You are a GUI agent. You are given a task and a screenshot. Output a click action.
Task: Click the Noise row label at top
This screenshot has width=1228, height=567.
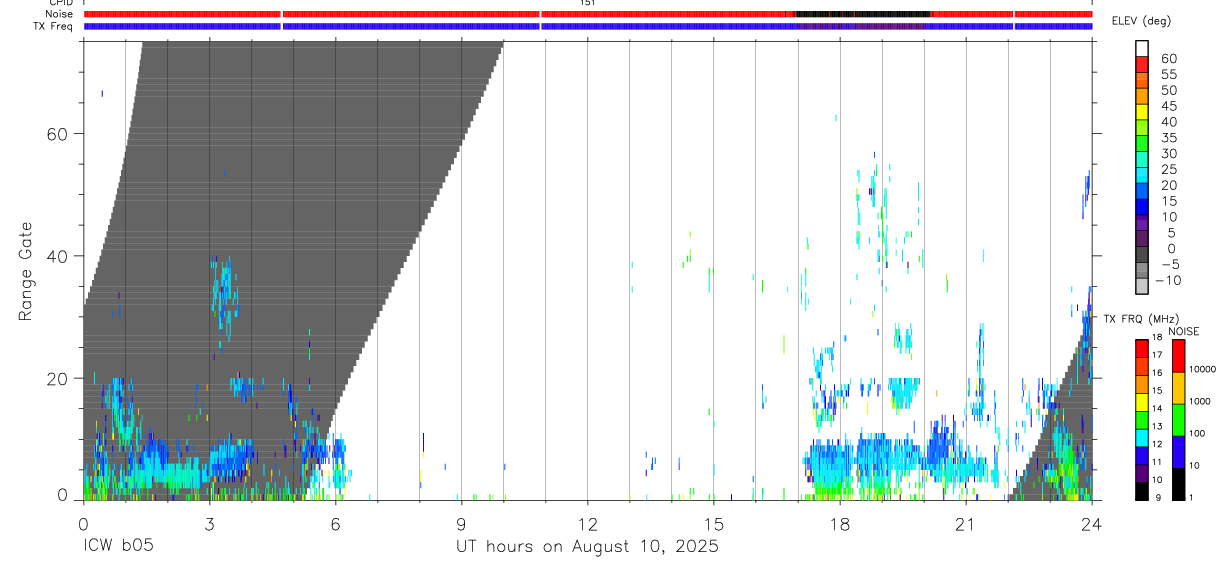click(x=59, y=14)
